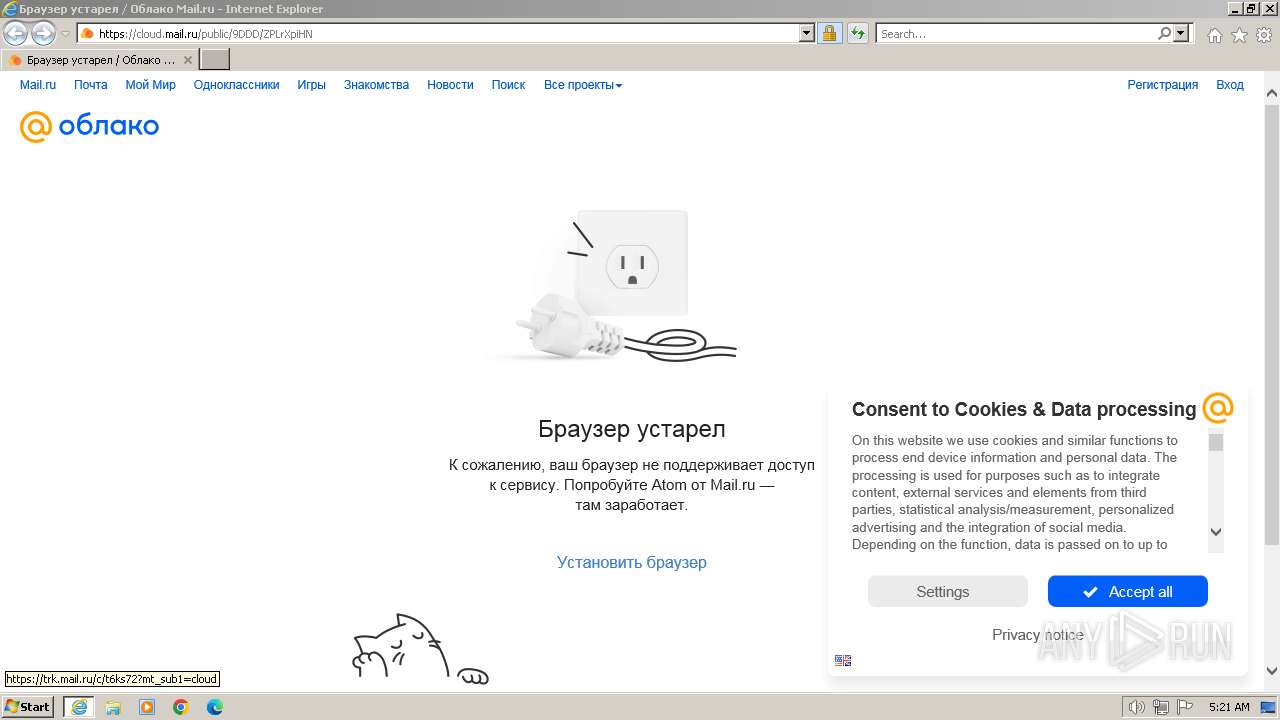
Task: Click the consent text scroll-down arrow
Action: coord(1215,532)
